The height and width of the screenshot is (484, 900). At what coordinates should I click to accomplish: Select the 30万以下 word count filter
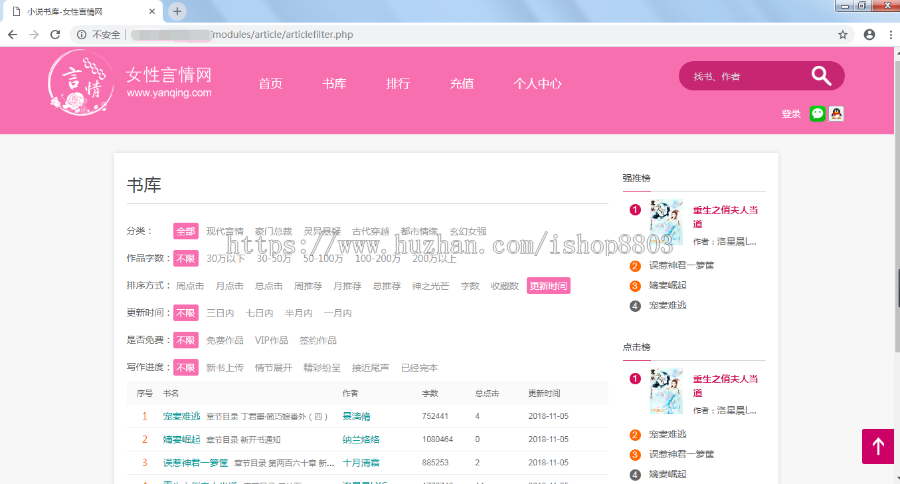(225, 258)
